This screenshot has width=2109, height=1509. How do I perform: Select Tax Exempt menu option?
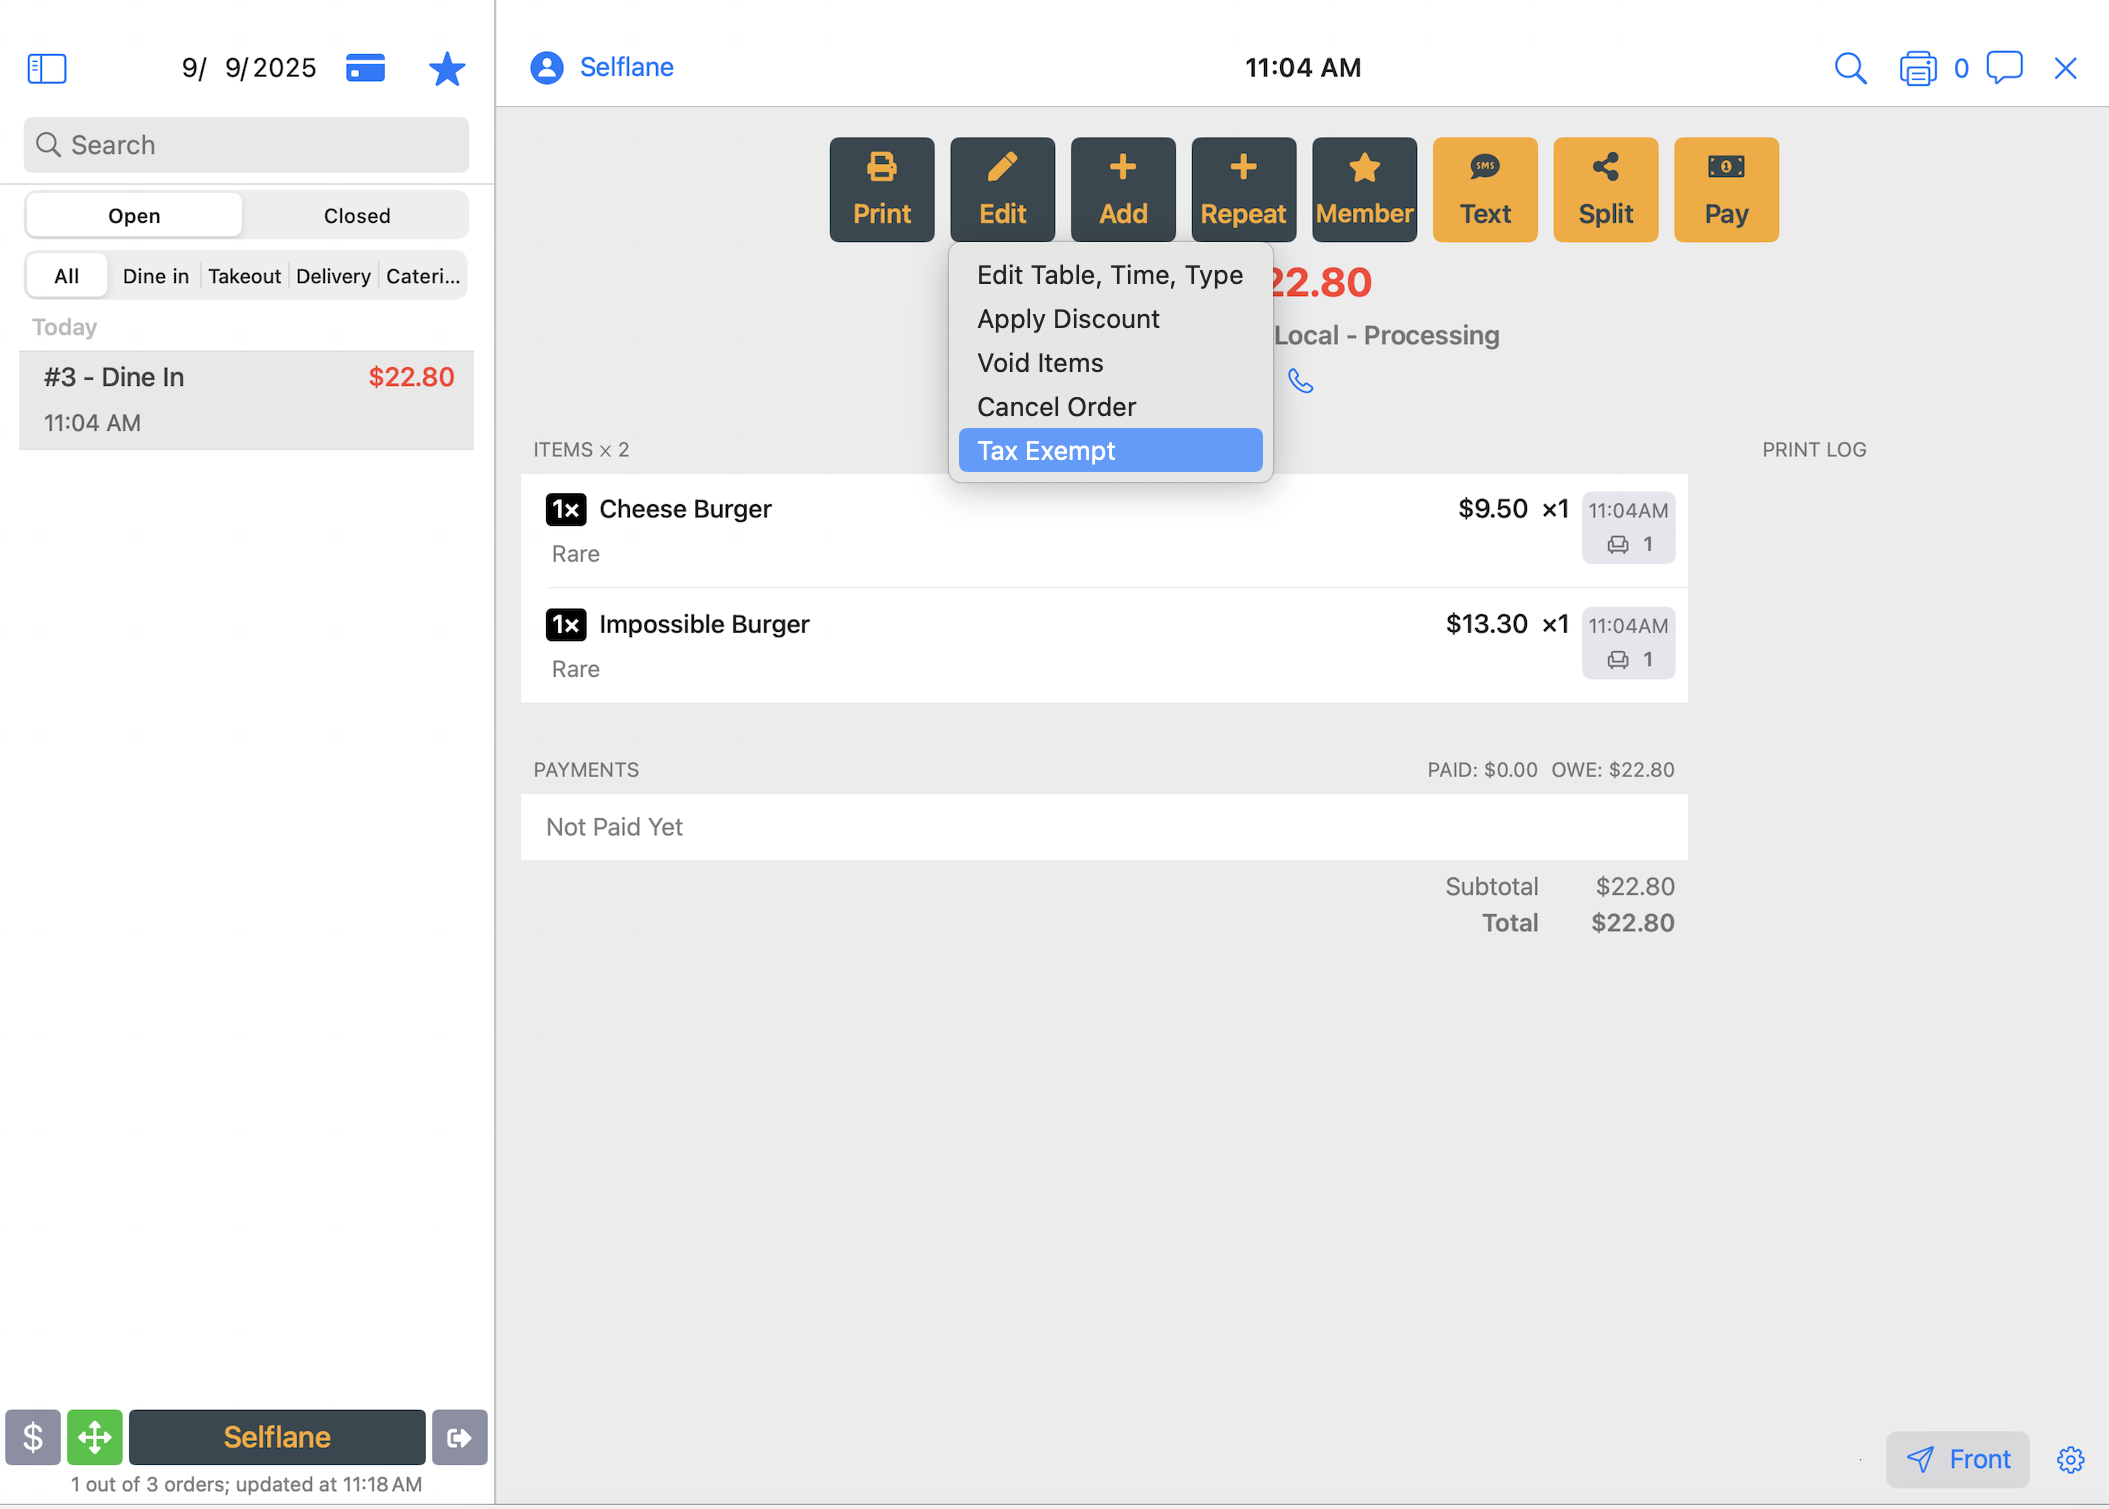(x=1109, y=450)
